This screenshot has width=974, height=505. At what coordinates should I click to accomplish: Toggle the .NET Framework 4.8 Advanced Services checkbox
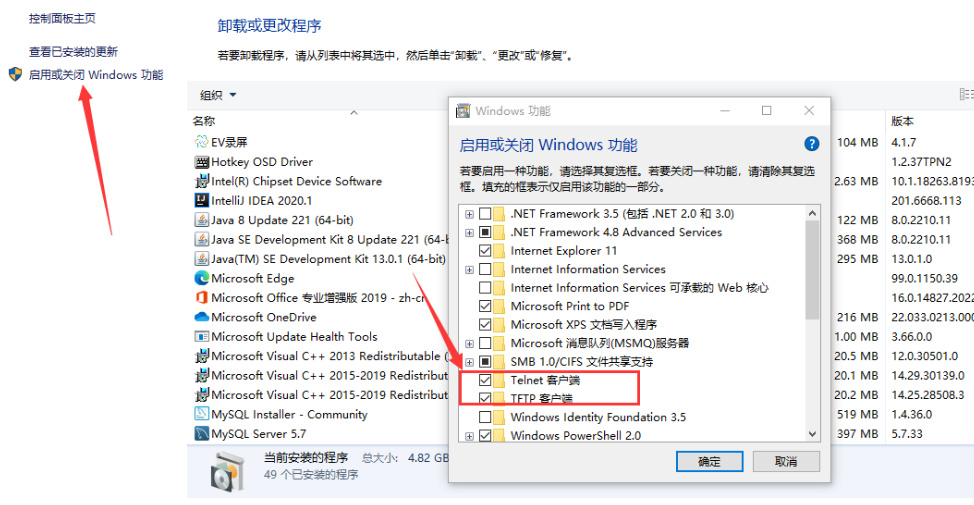[x=485, y=232]
